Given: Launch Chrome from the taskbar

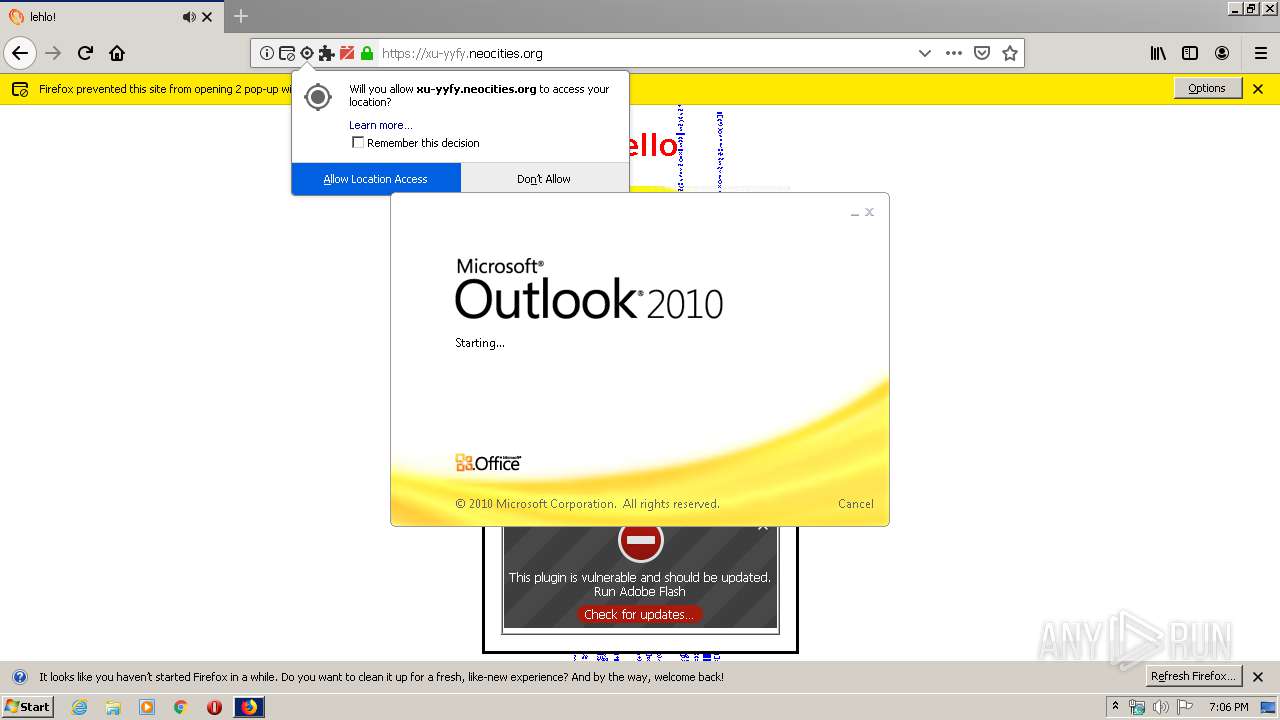Looking at the screenshot, I should 180,707.
